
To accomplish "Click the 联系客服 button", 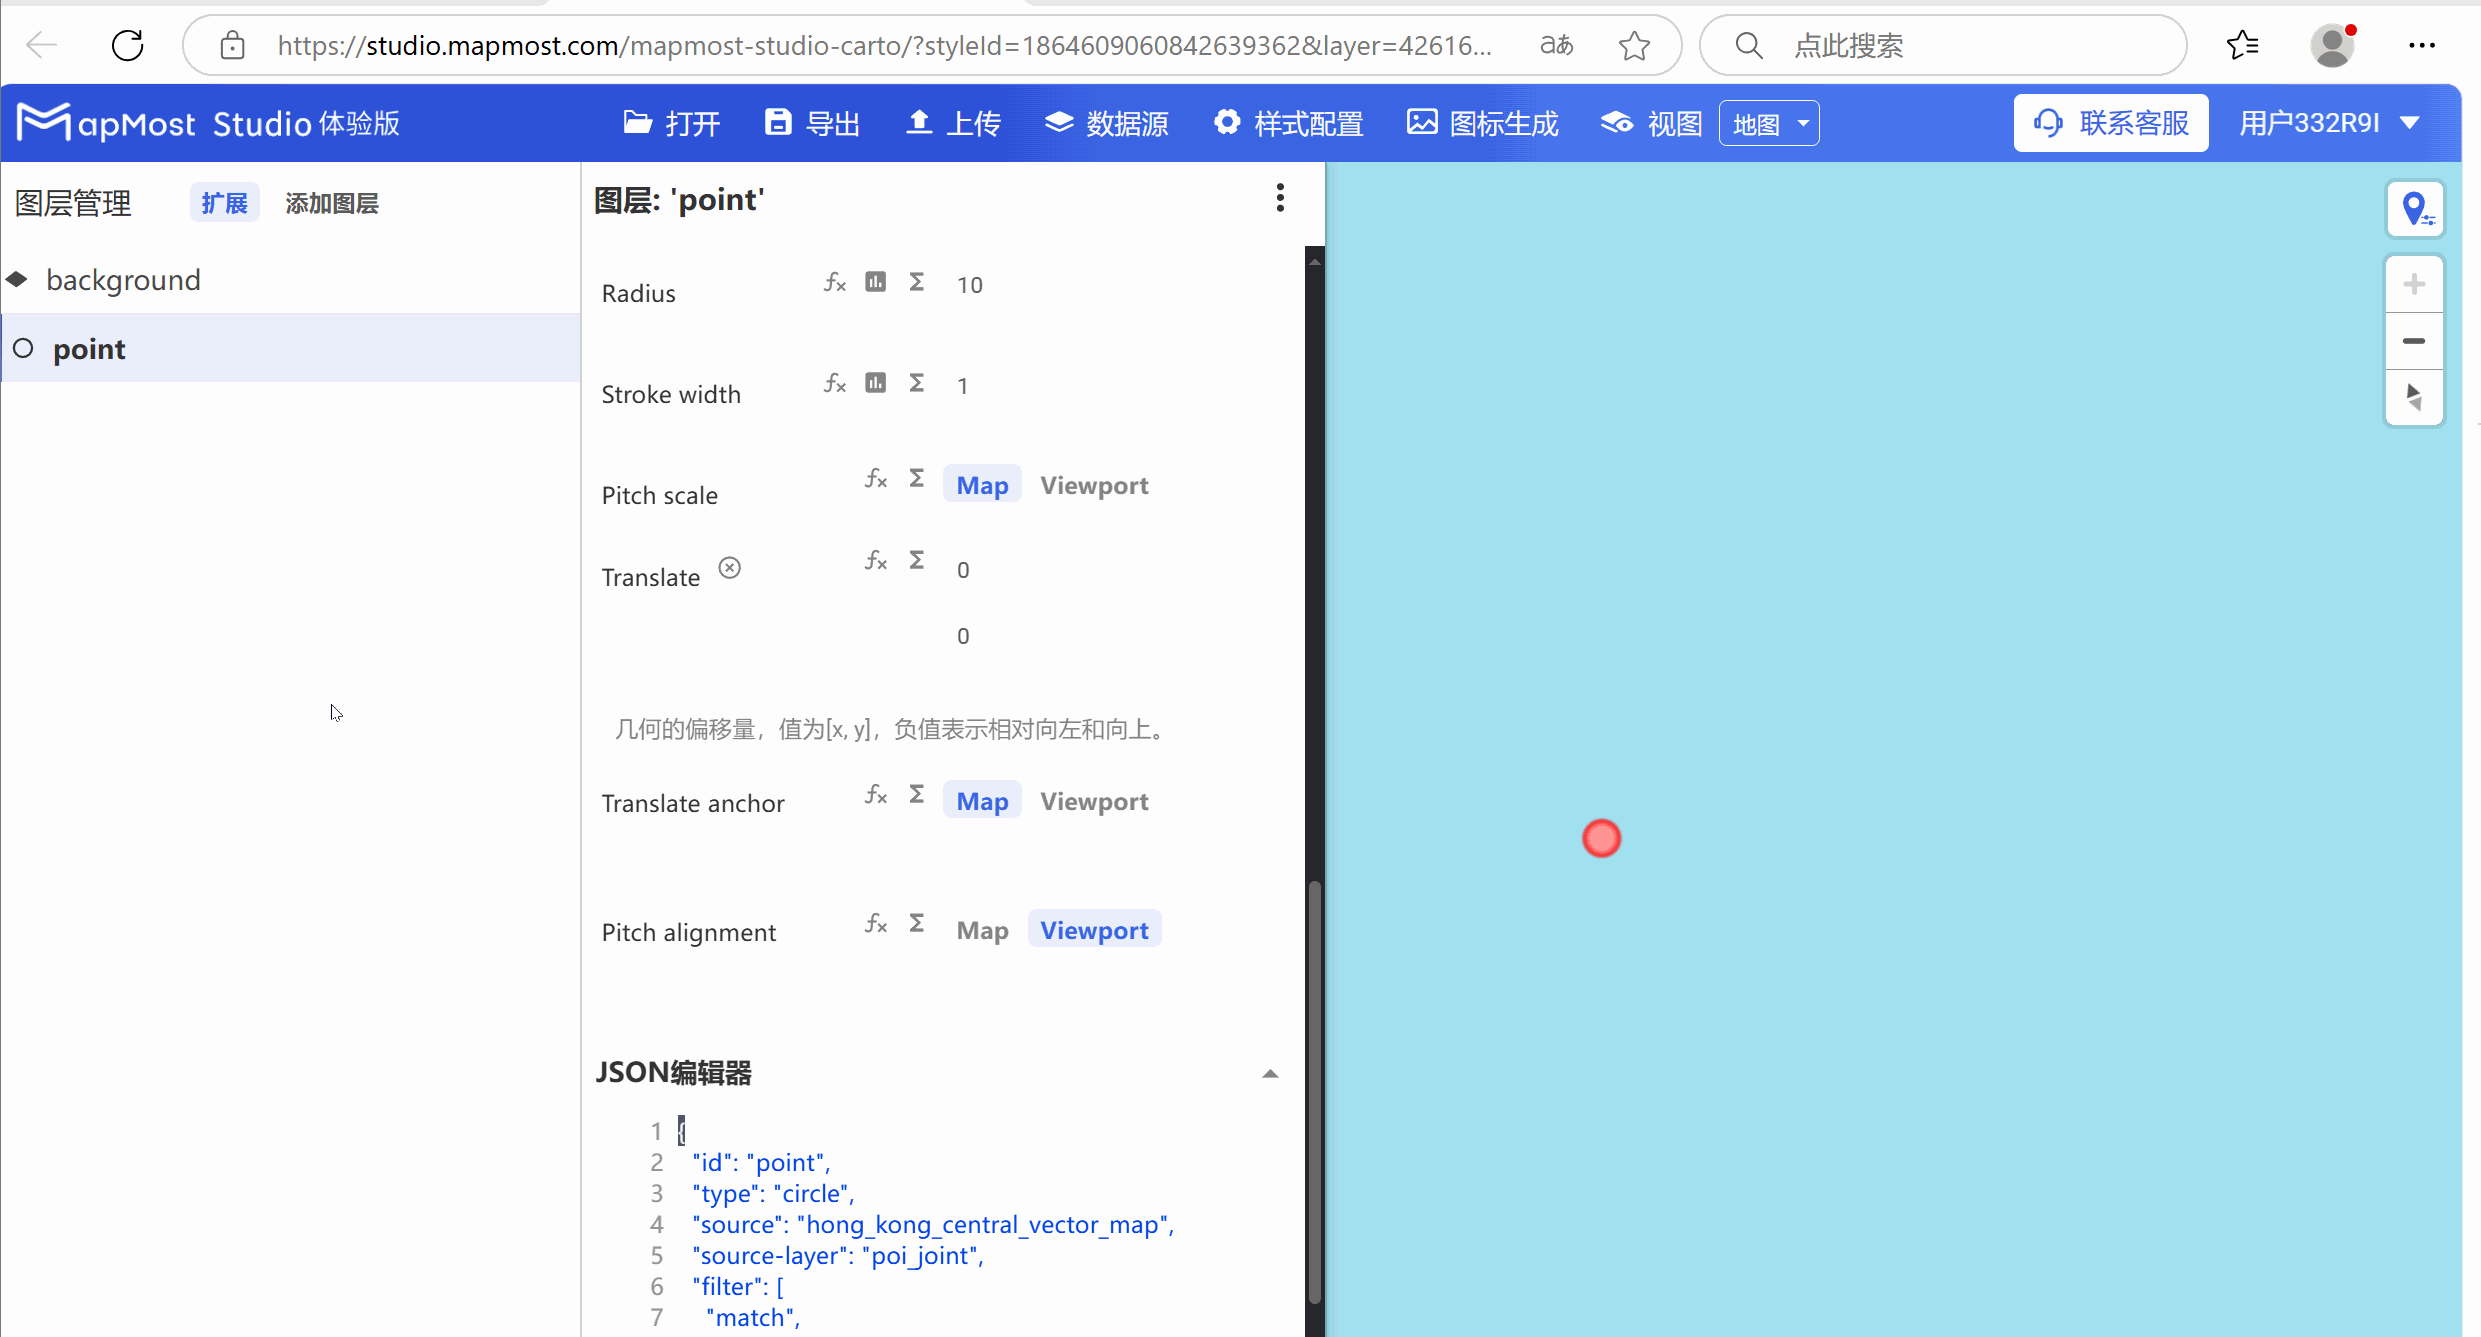I will pos(2111,123).
